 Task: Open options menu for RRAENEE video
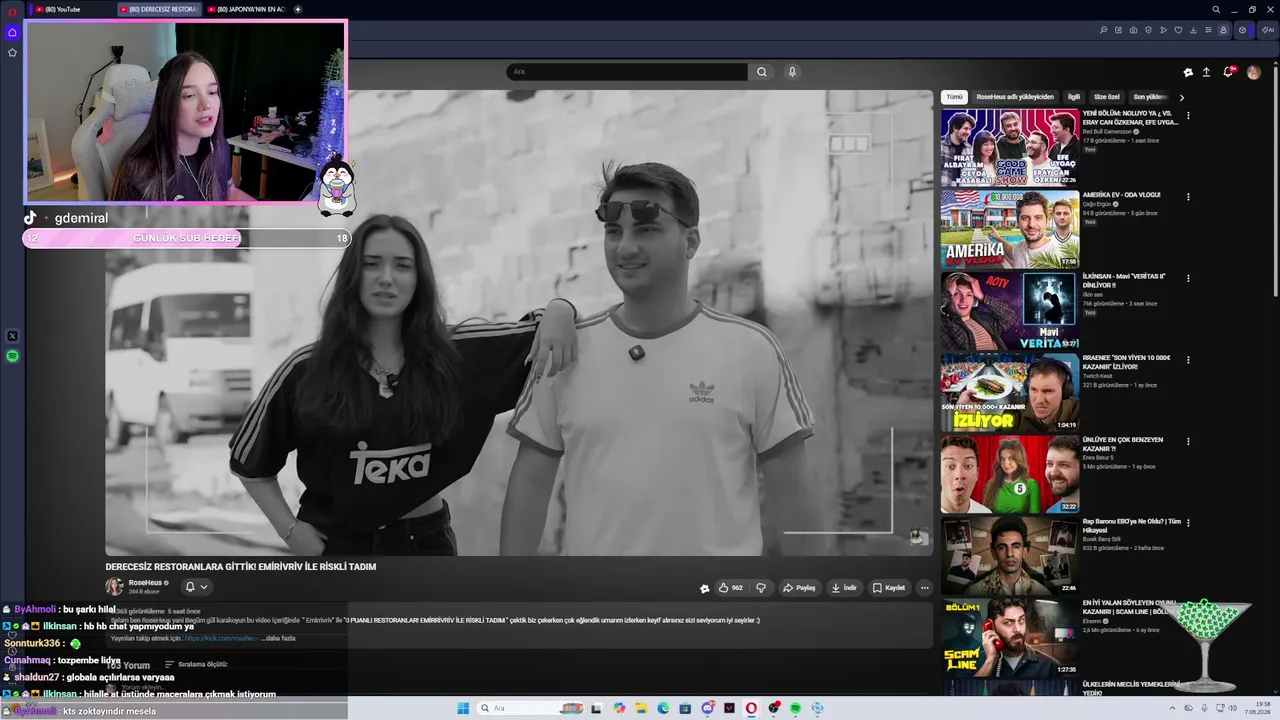(1188, 360)
